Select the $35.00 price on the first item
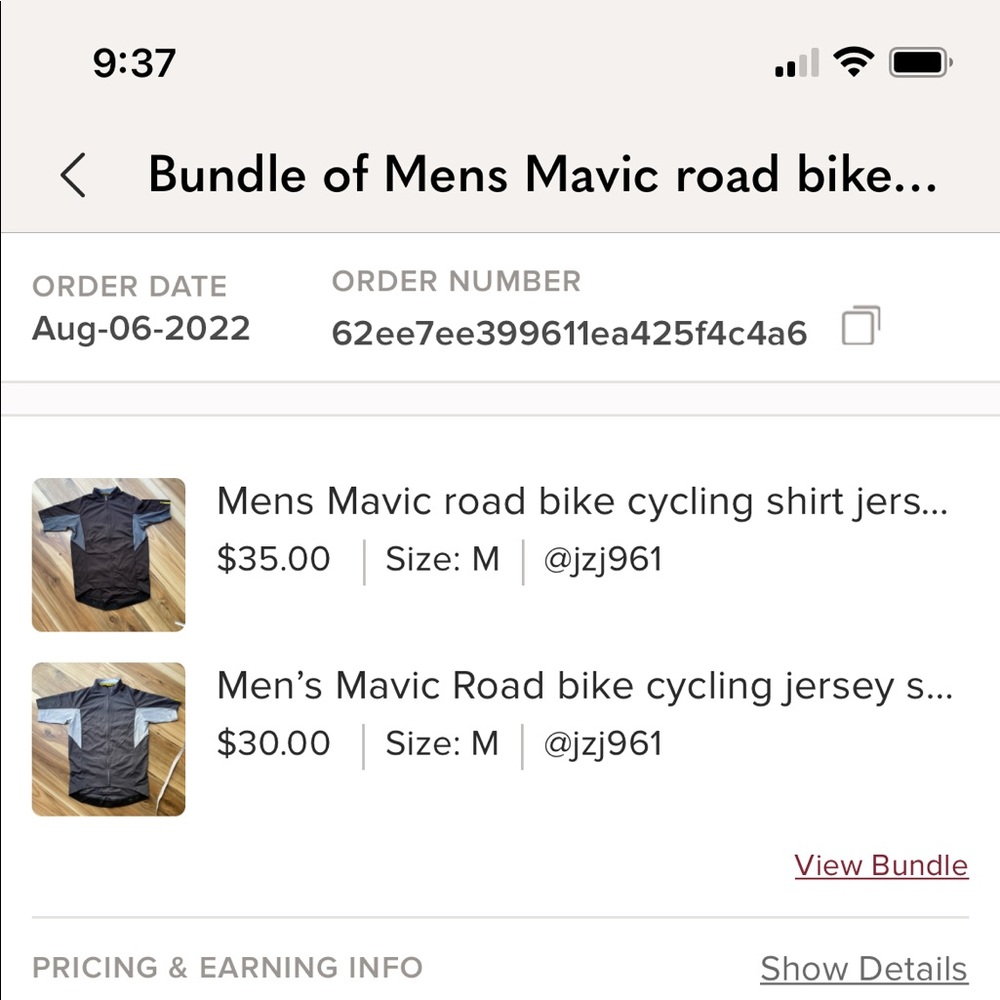Image resolution: width=1000 pixels, height=1000 pixels. 272,561
